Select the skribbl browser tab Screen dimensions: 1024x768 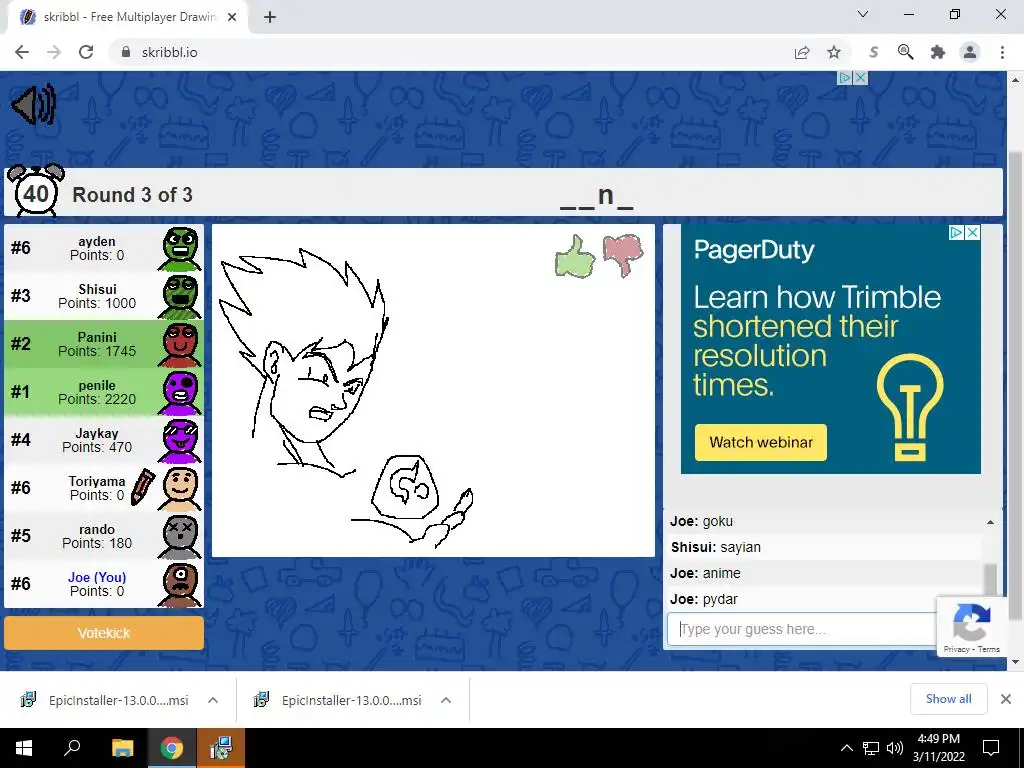point(127,17)
